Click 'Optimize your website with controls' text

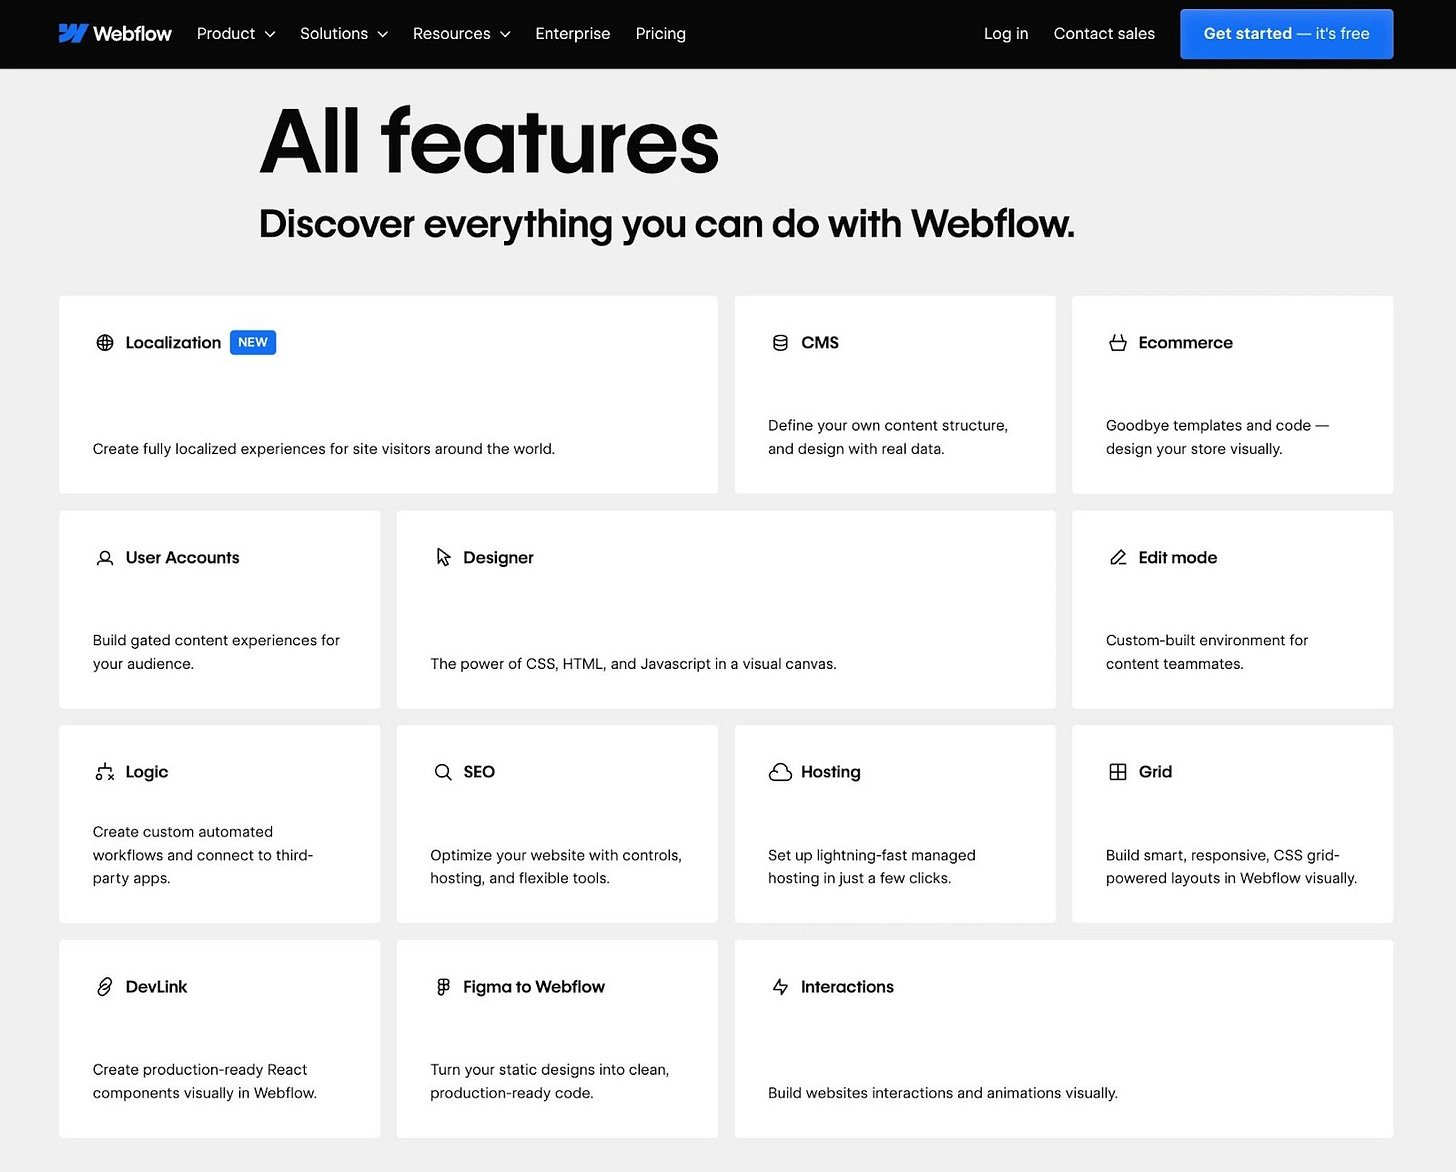556,867
